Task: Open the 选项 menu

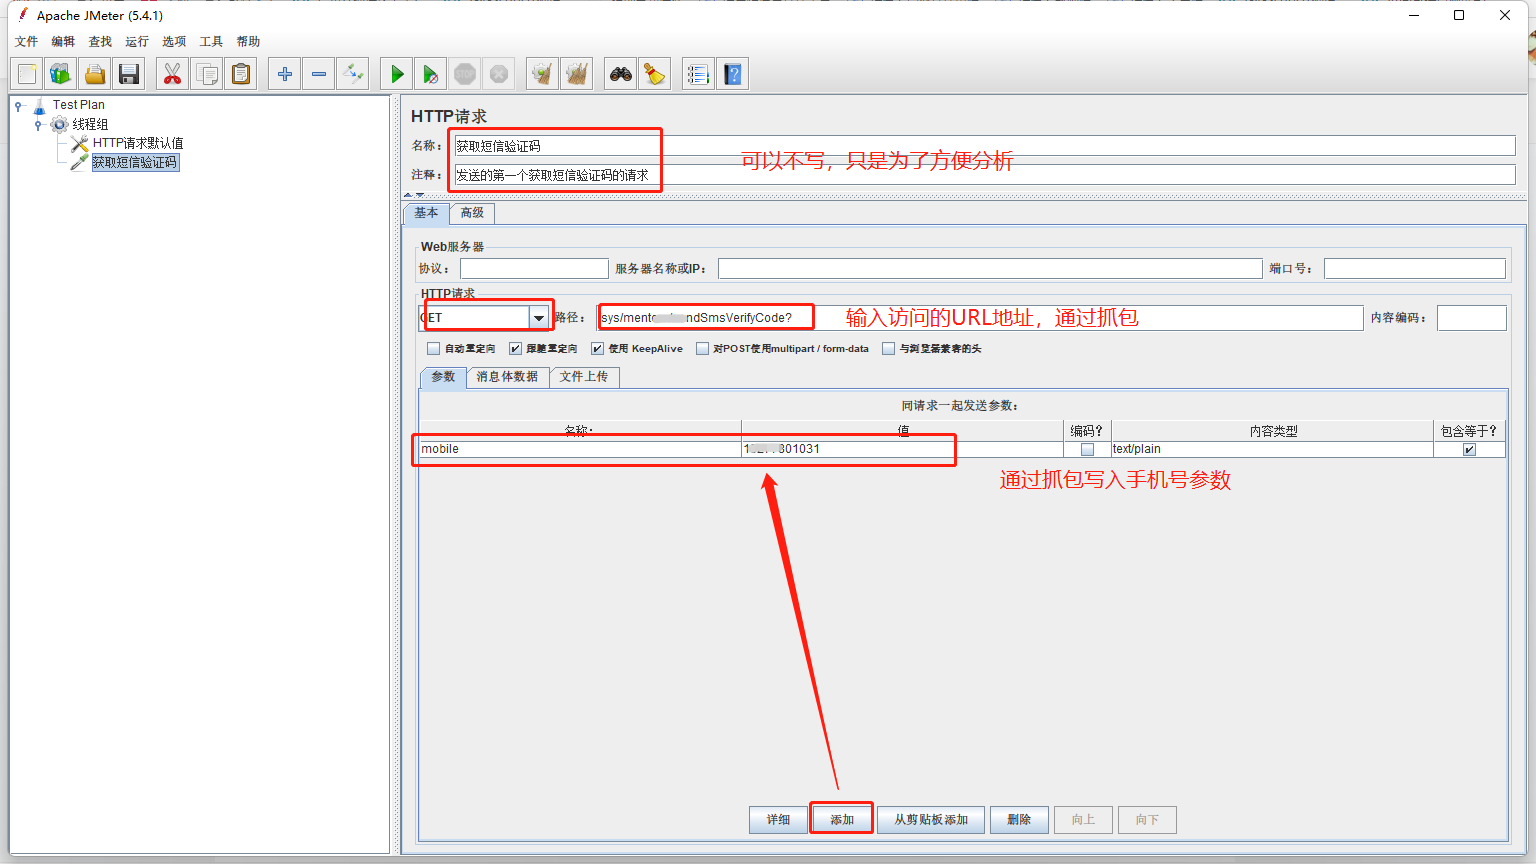Action: point(174,42)
